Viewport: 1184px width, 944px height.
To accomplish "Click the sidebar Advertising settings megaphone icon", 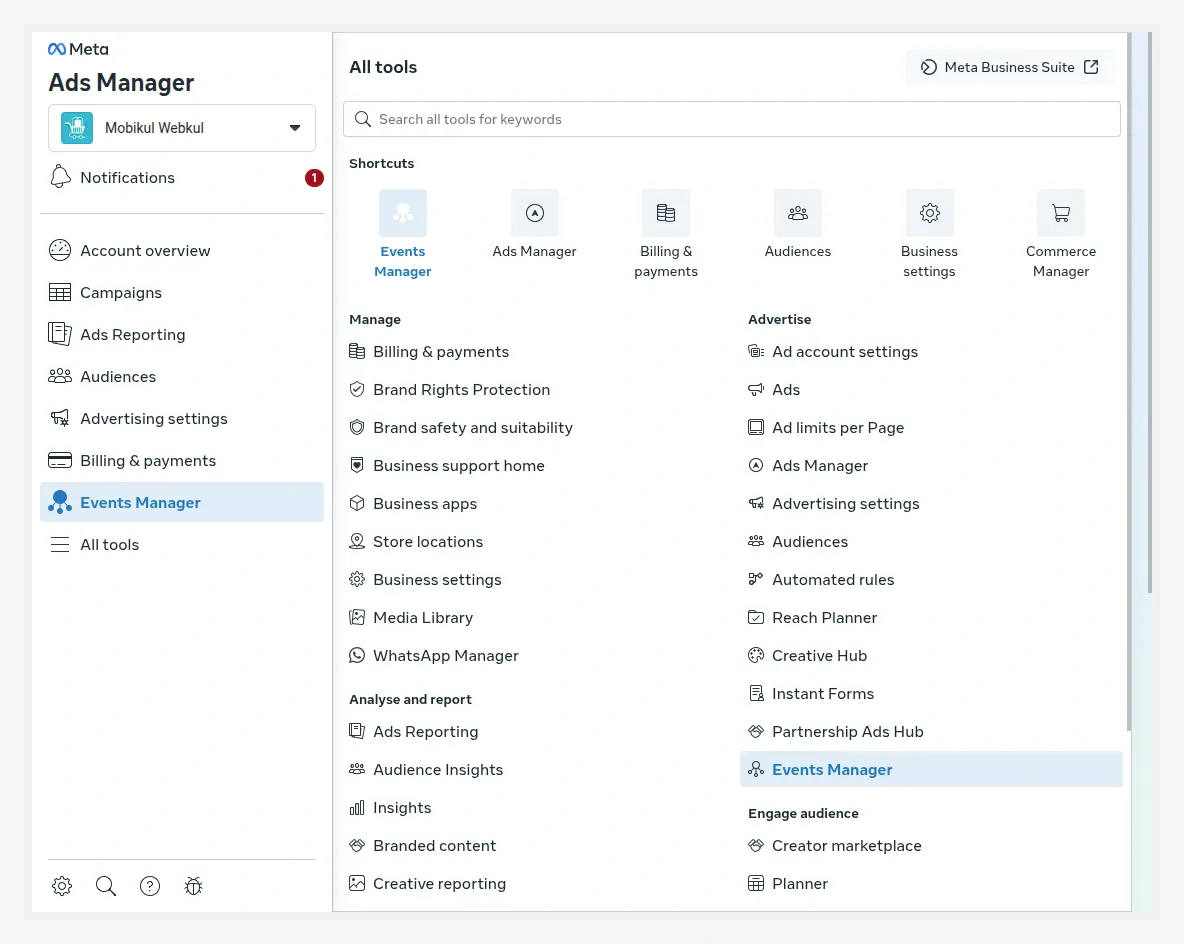I will click(60, 418).
